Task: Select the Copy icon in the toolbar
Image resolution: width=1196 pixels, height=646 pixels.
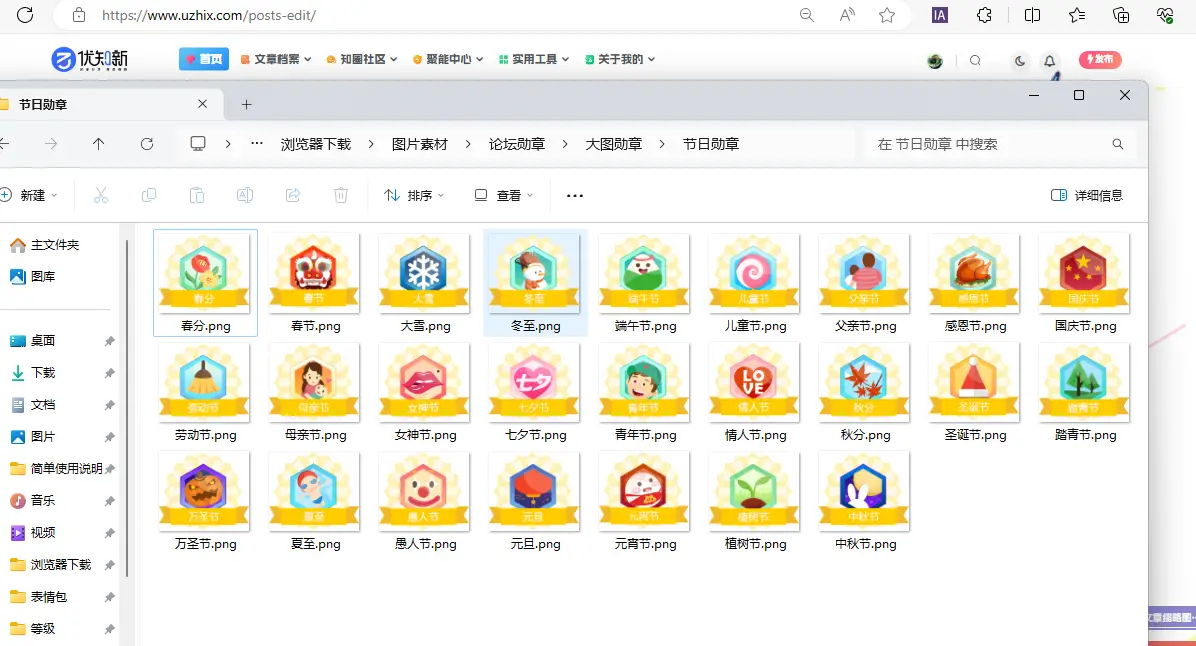Action: [148, 195]
